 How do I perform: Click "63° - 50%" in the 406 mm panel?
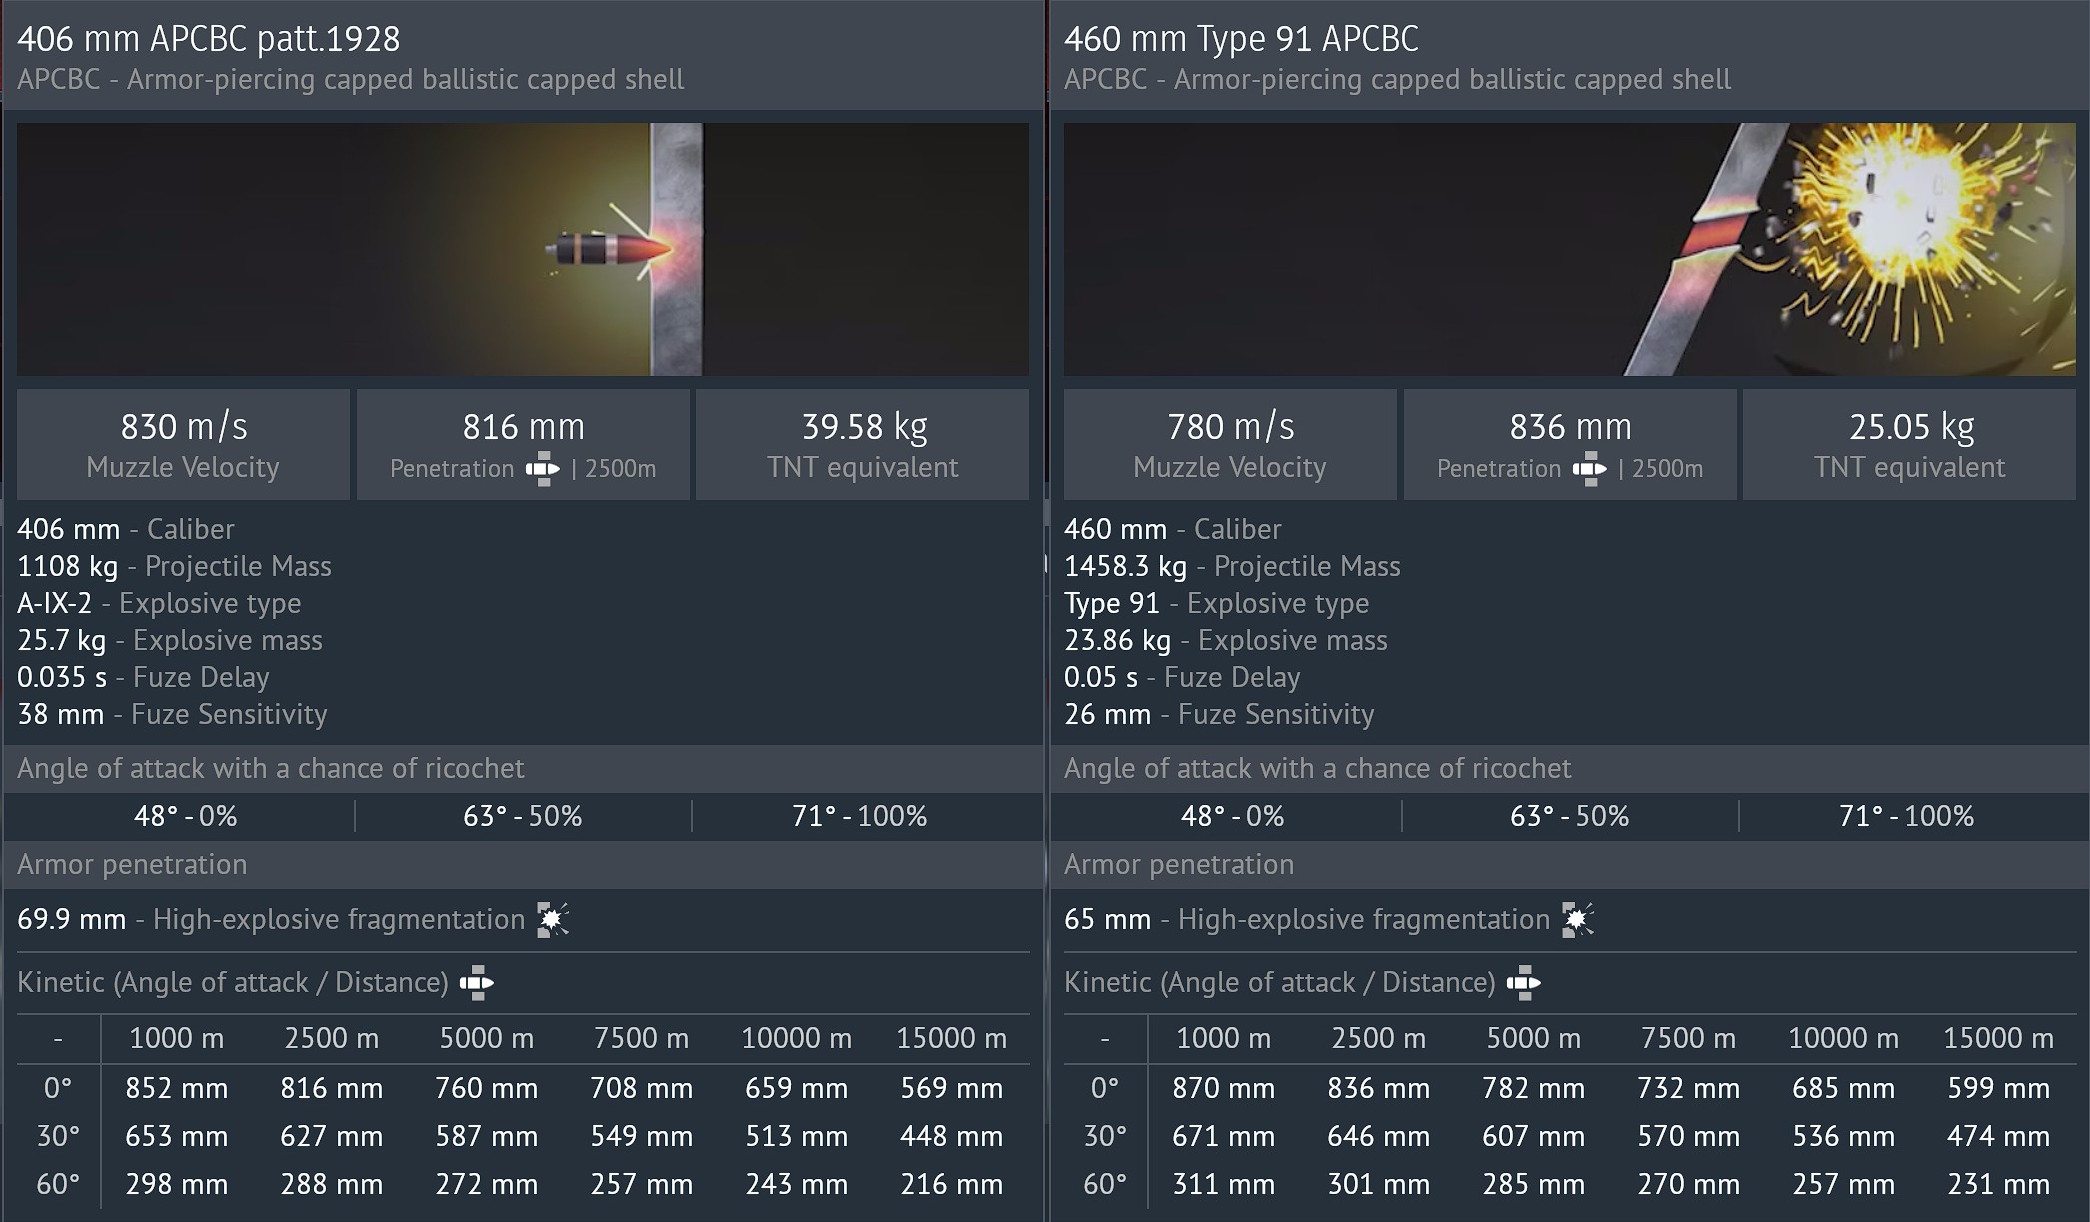[x=523, y=816]
